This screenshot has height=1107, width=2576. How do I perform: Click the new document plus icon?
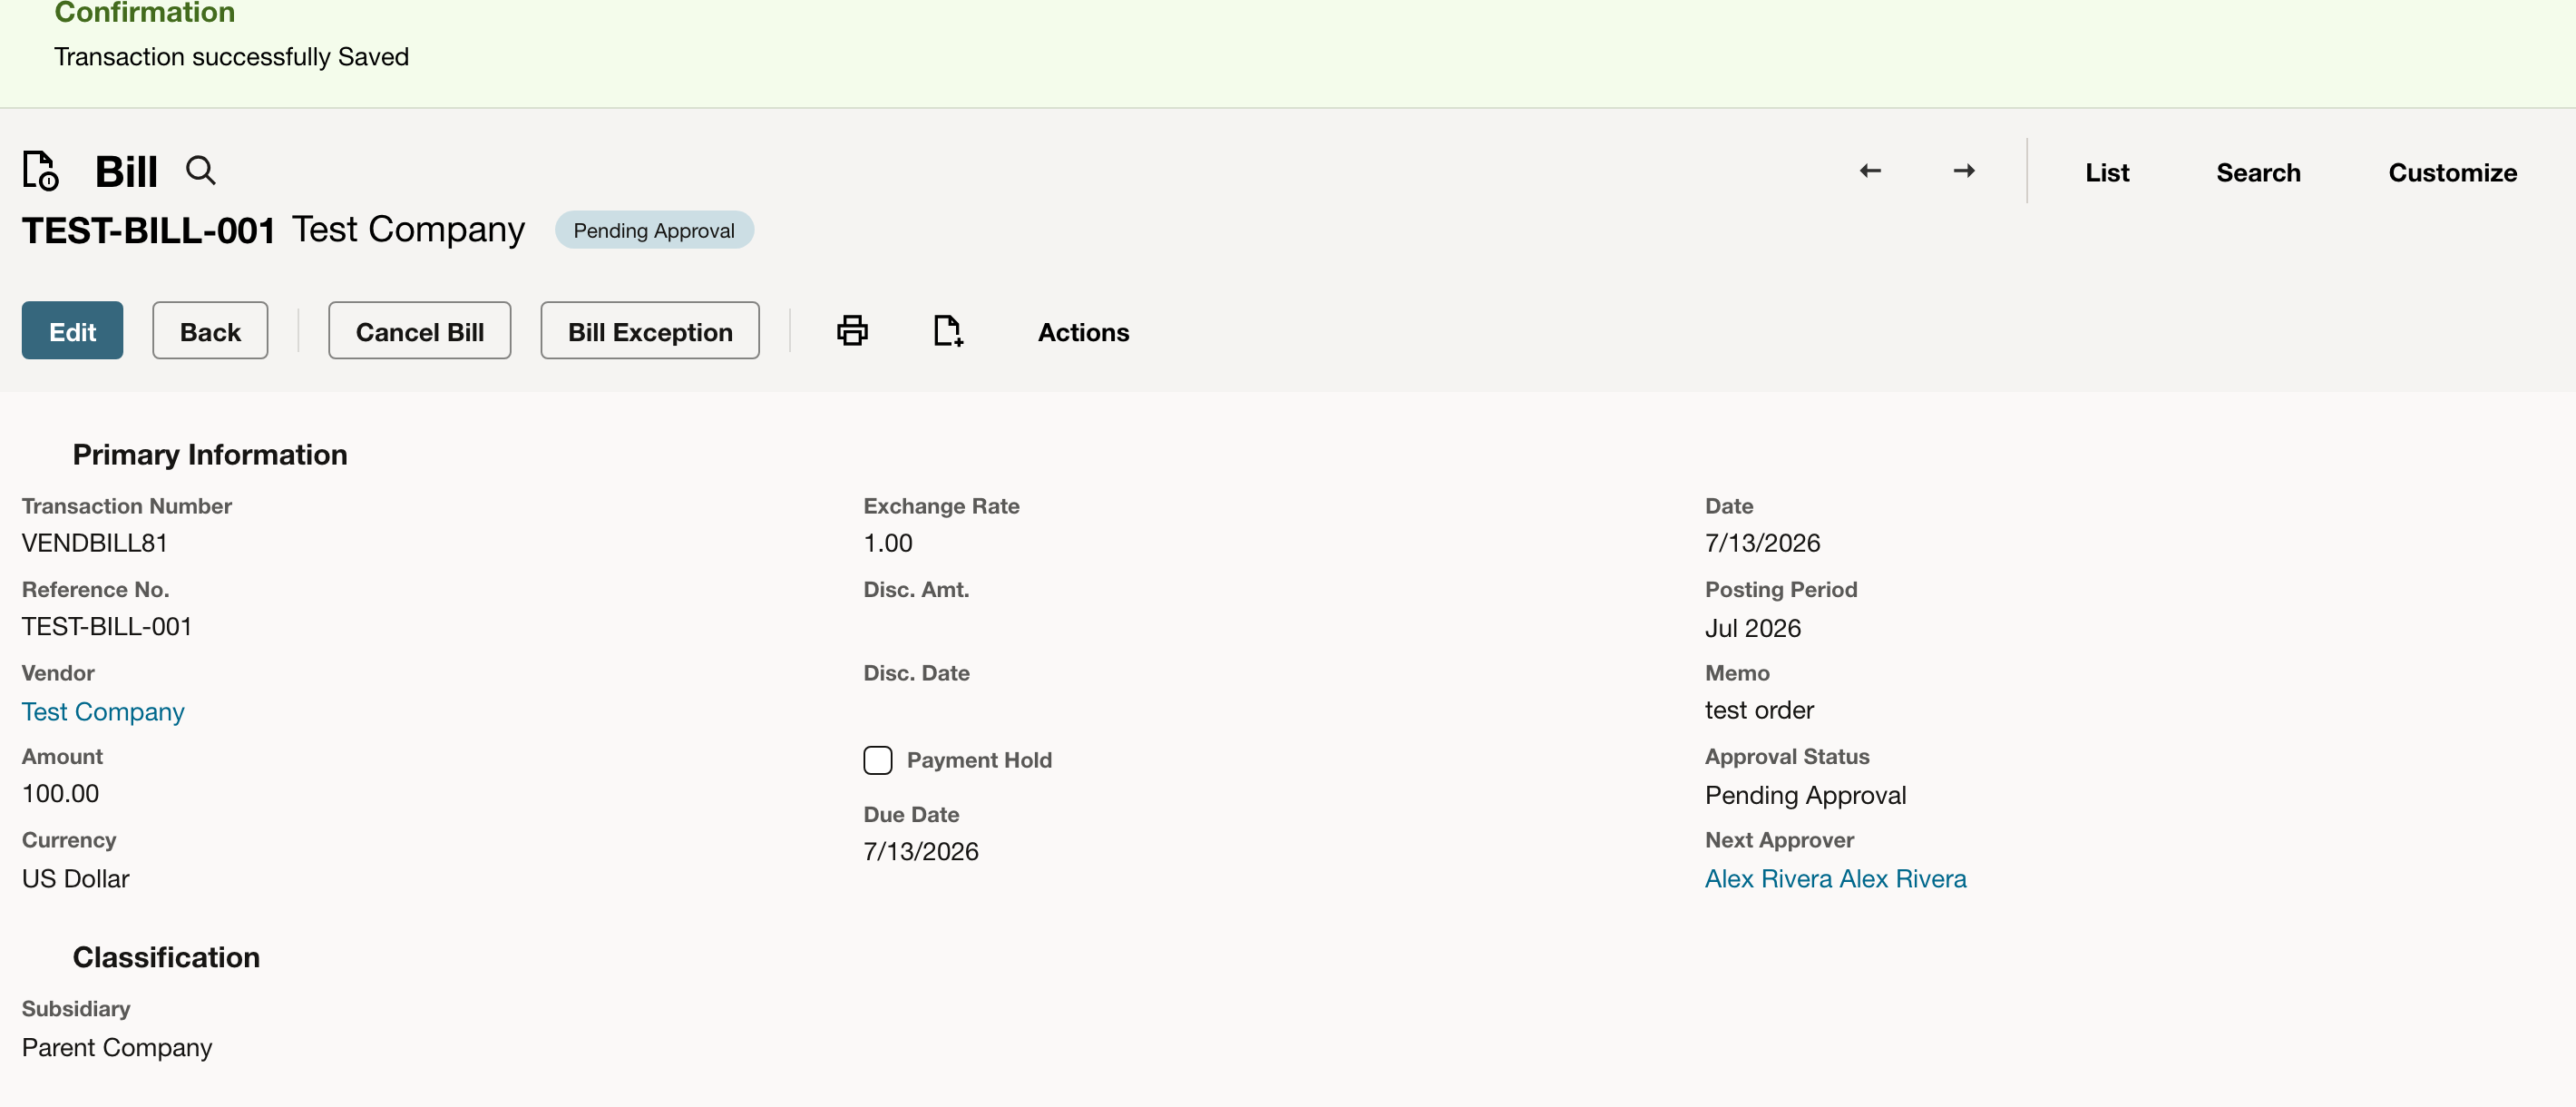point(947,330)
